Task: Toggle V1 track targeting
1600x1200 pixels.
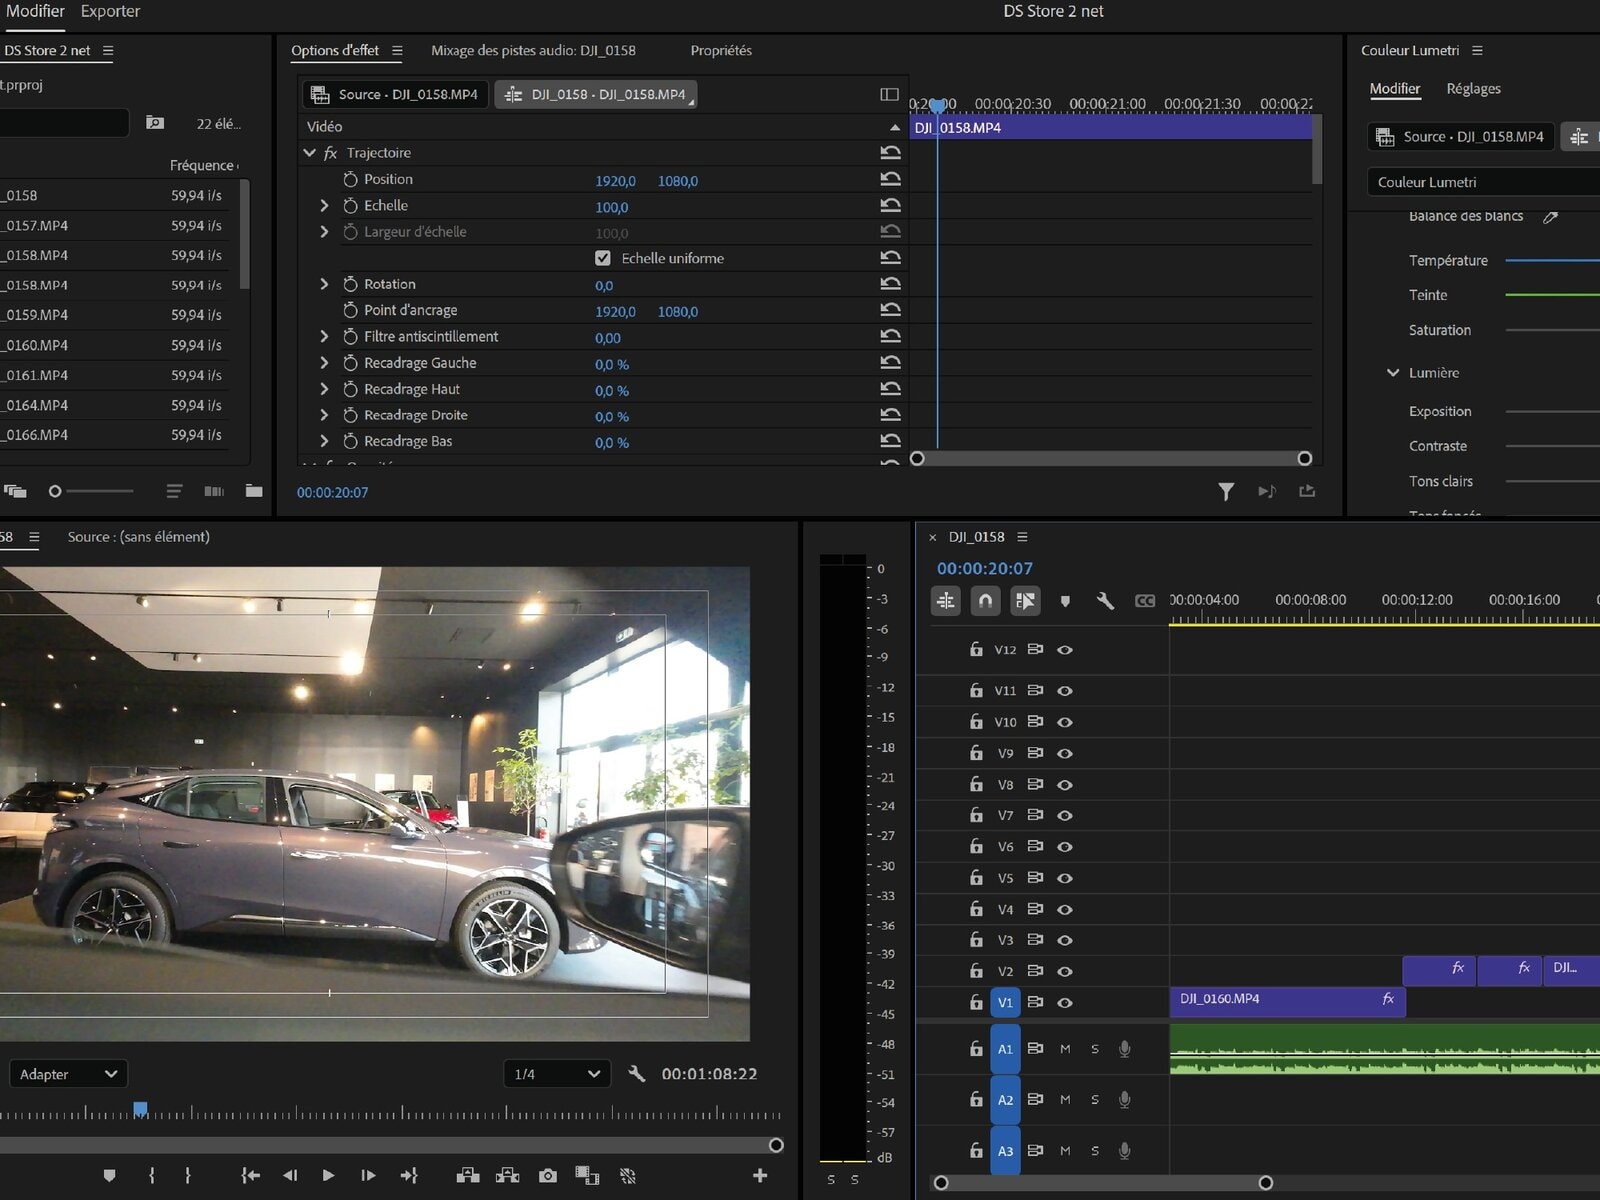Action: pyautogui.click(x=1005, y=1003)
